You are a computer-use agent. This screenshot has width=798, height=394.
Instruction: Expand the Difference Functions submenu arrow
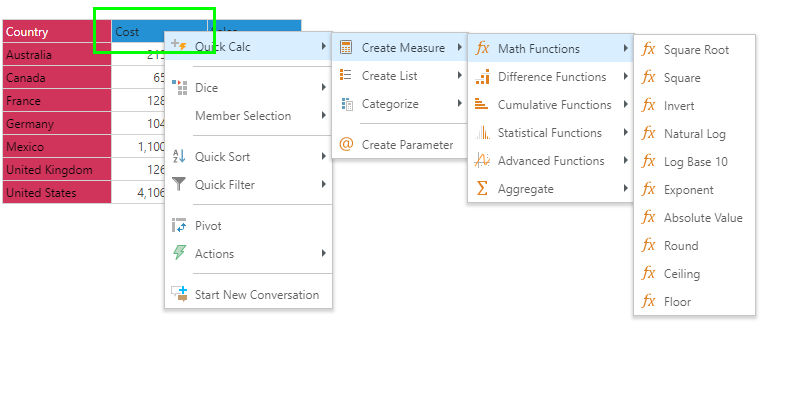625,77
